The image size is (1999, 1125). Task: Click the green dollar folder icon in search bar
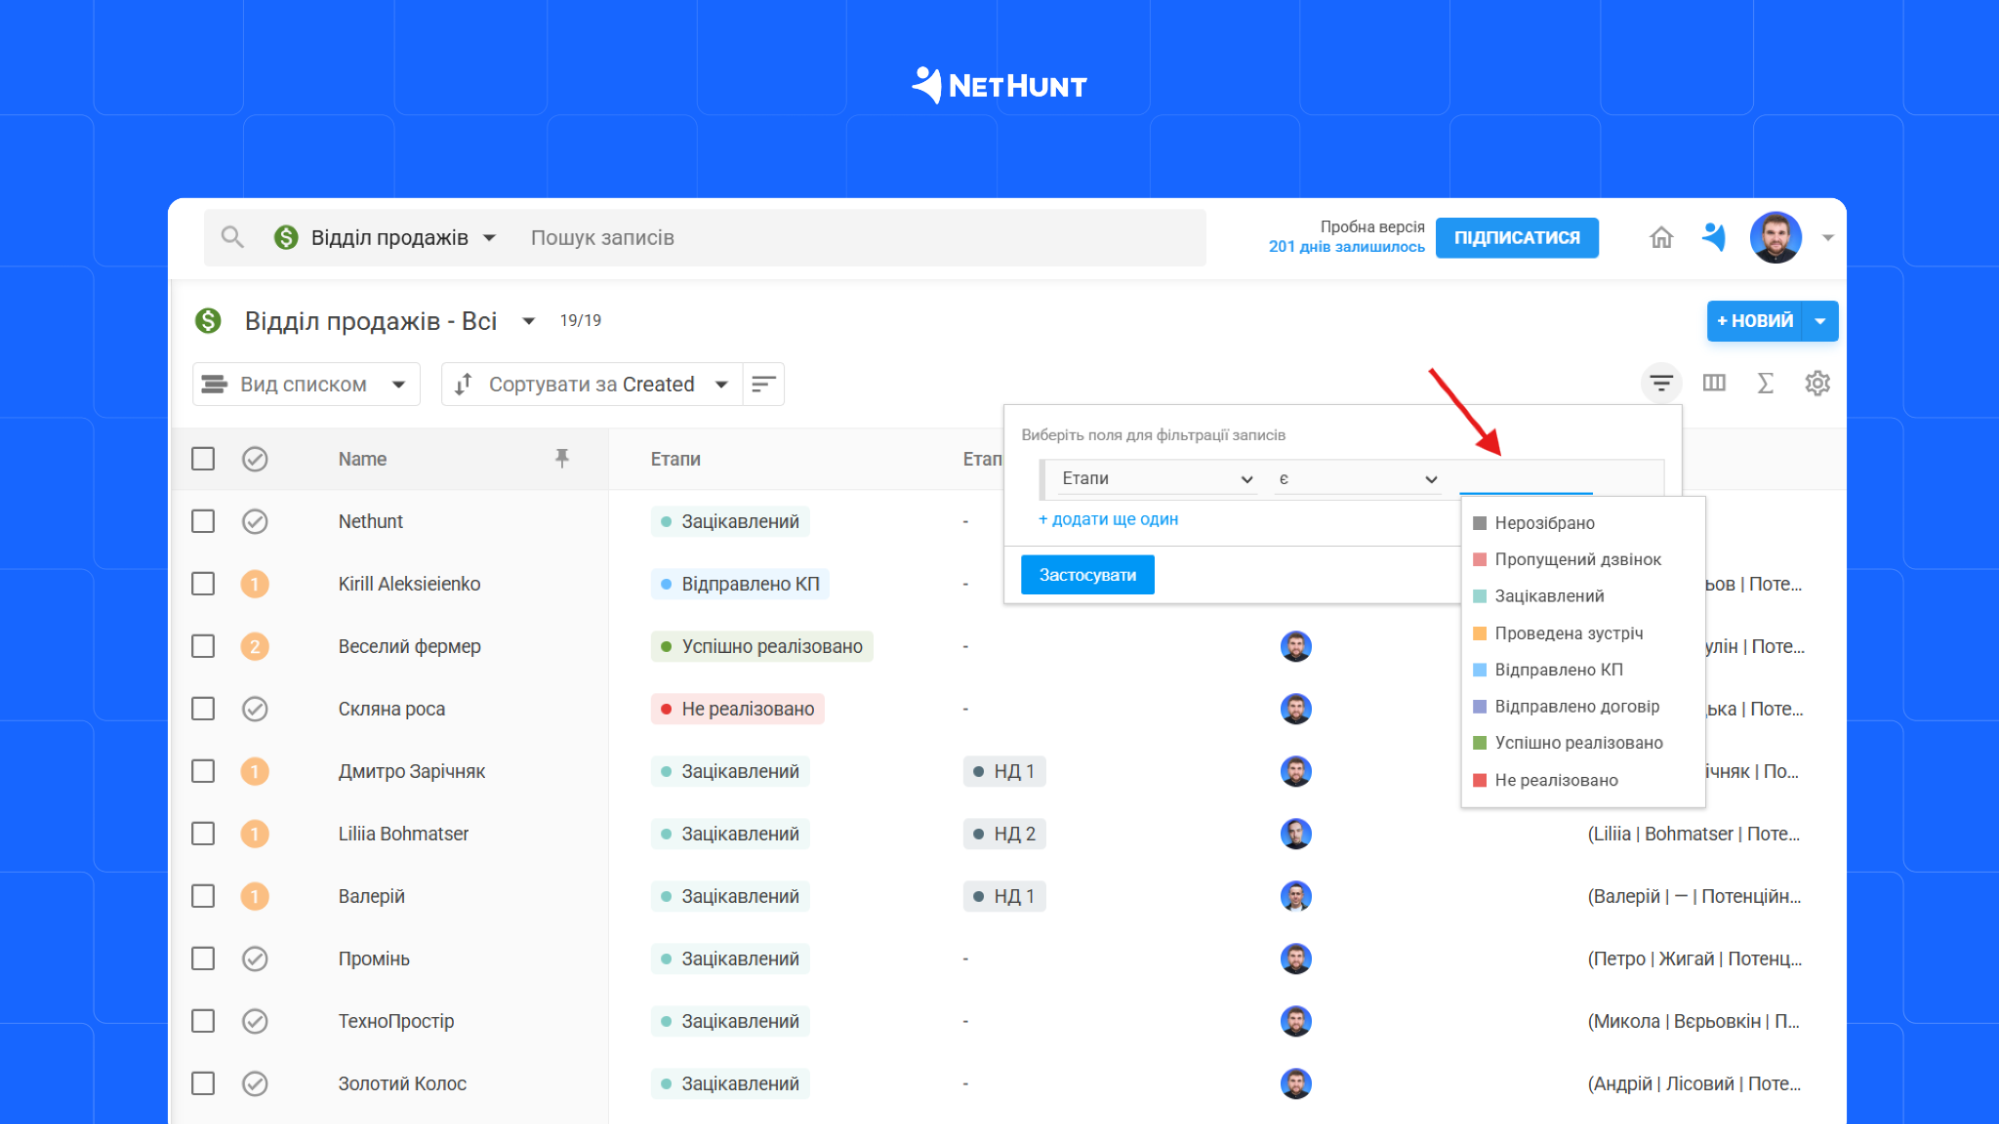286,237
